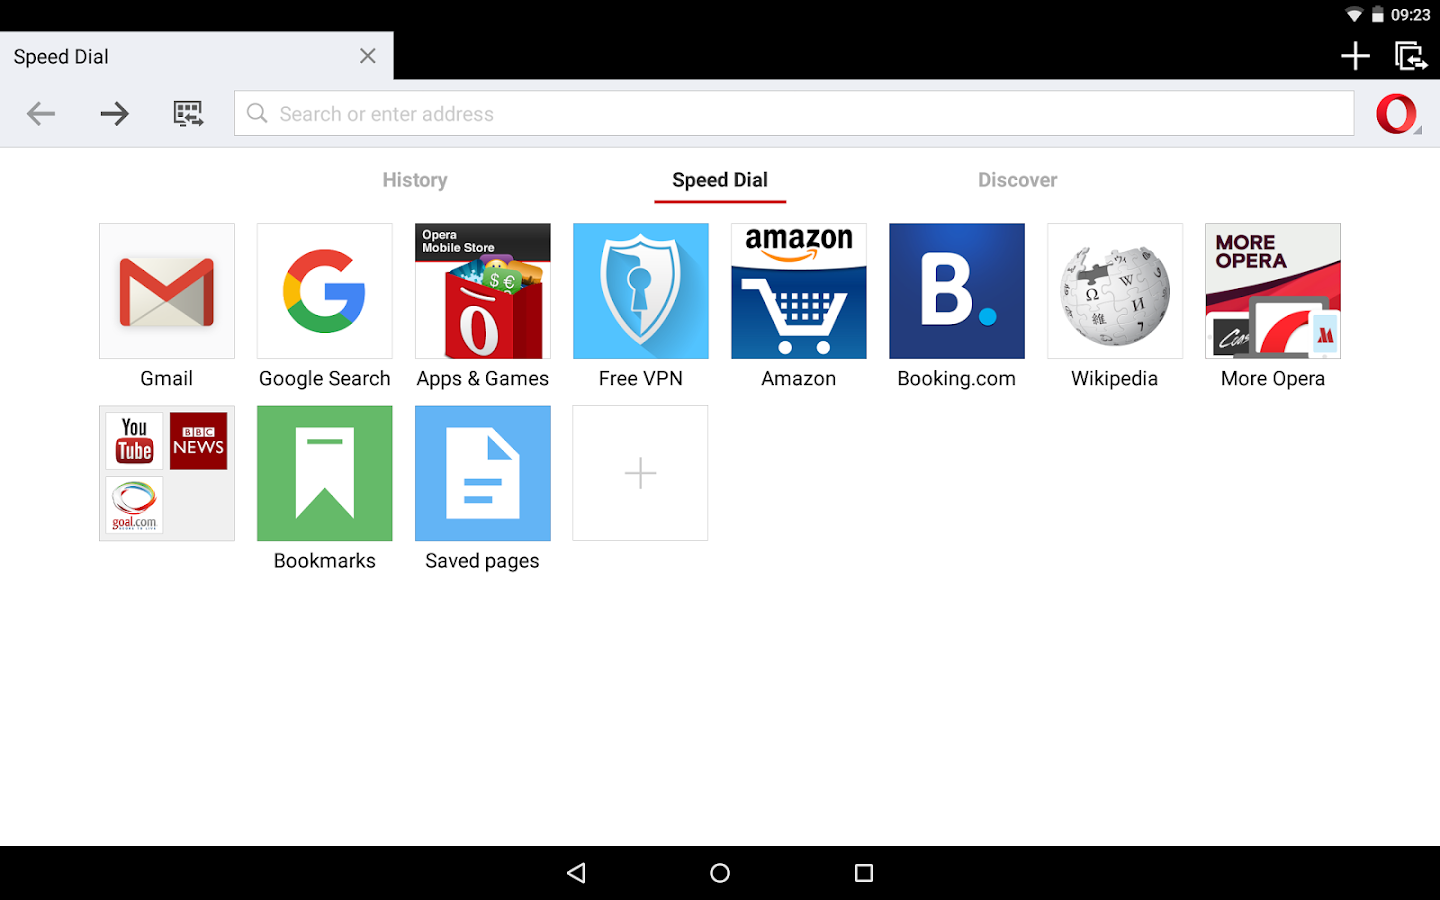1440x900 pixels.
Task: Switch to the History tab
Action: [x=415, y=180]
